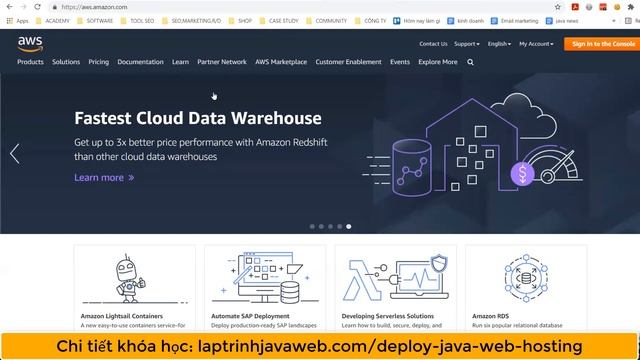The image size is (640, 360).
Task: Open the AWS site search magnifier
Action: (x=470, y=62)
